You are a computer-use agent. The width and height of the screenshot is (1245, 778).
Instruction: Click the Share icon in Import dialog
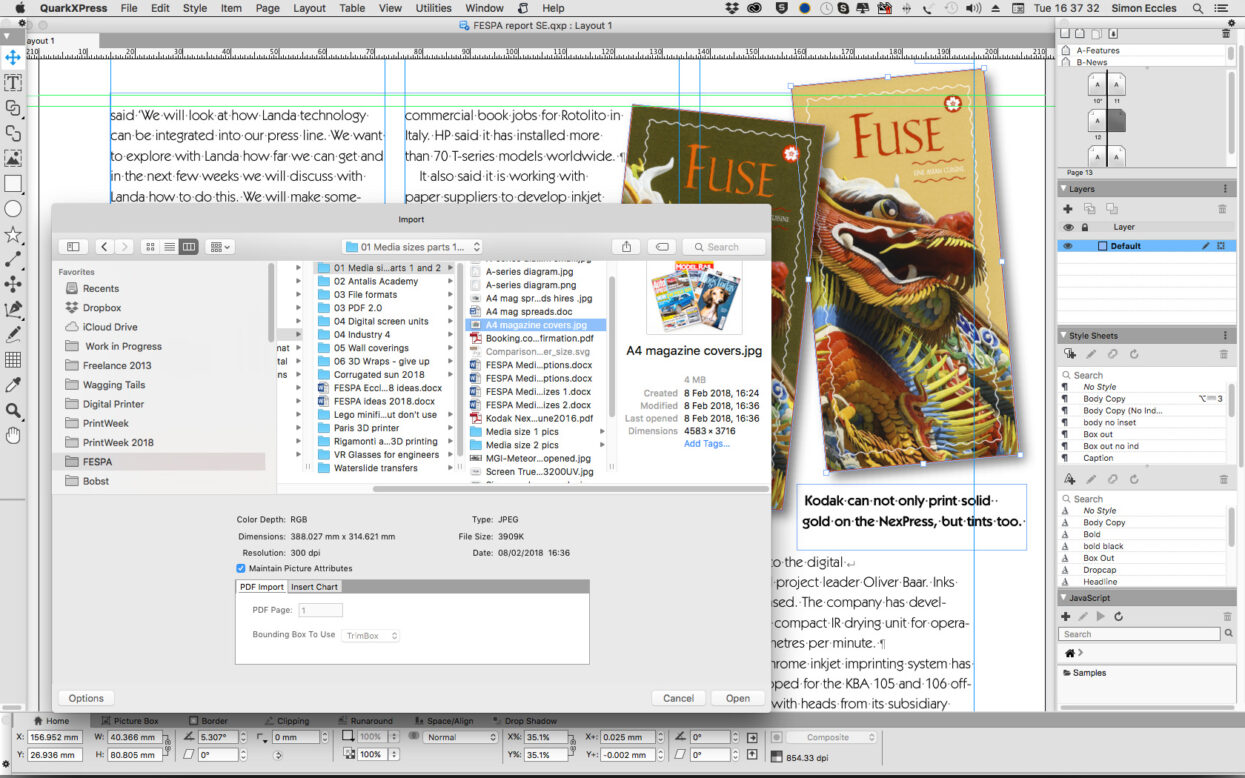point(626,247)
